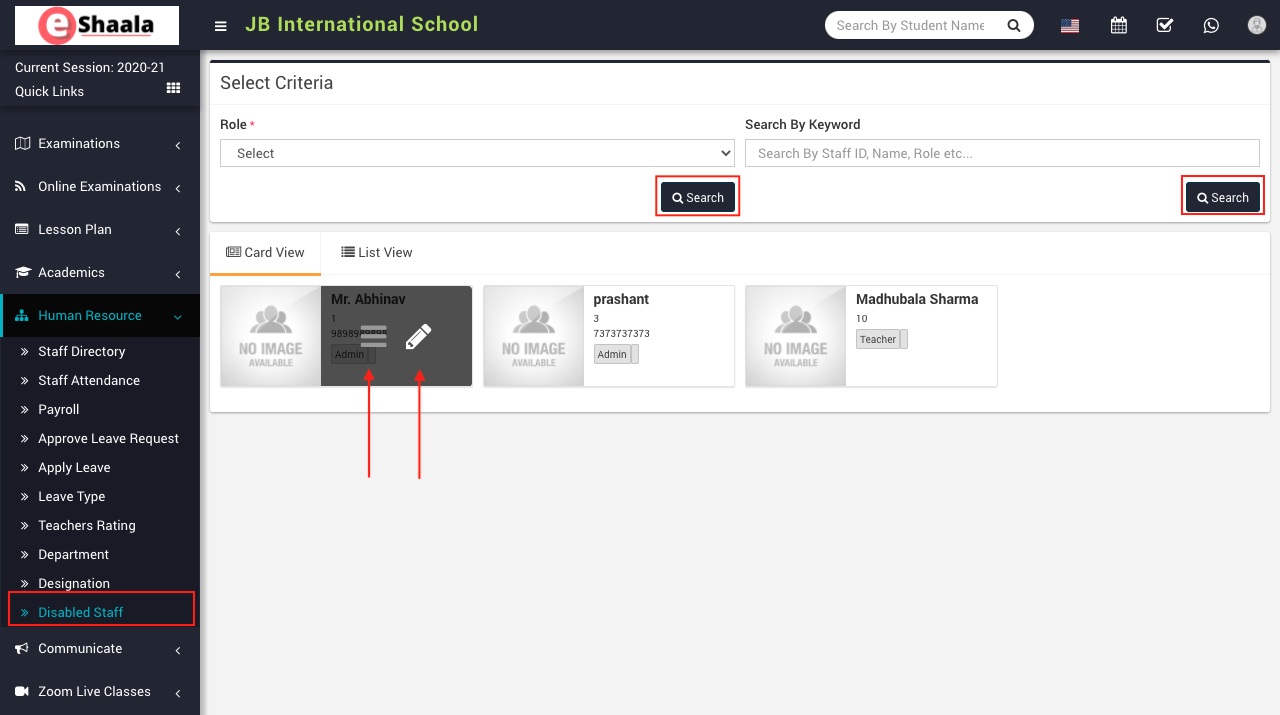Expand the Academics sidebar menu
Viewport: 1280px width, 715px height.
pos(99,273)
